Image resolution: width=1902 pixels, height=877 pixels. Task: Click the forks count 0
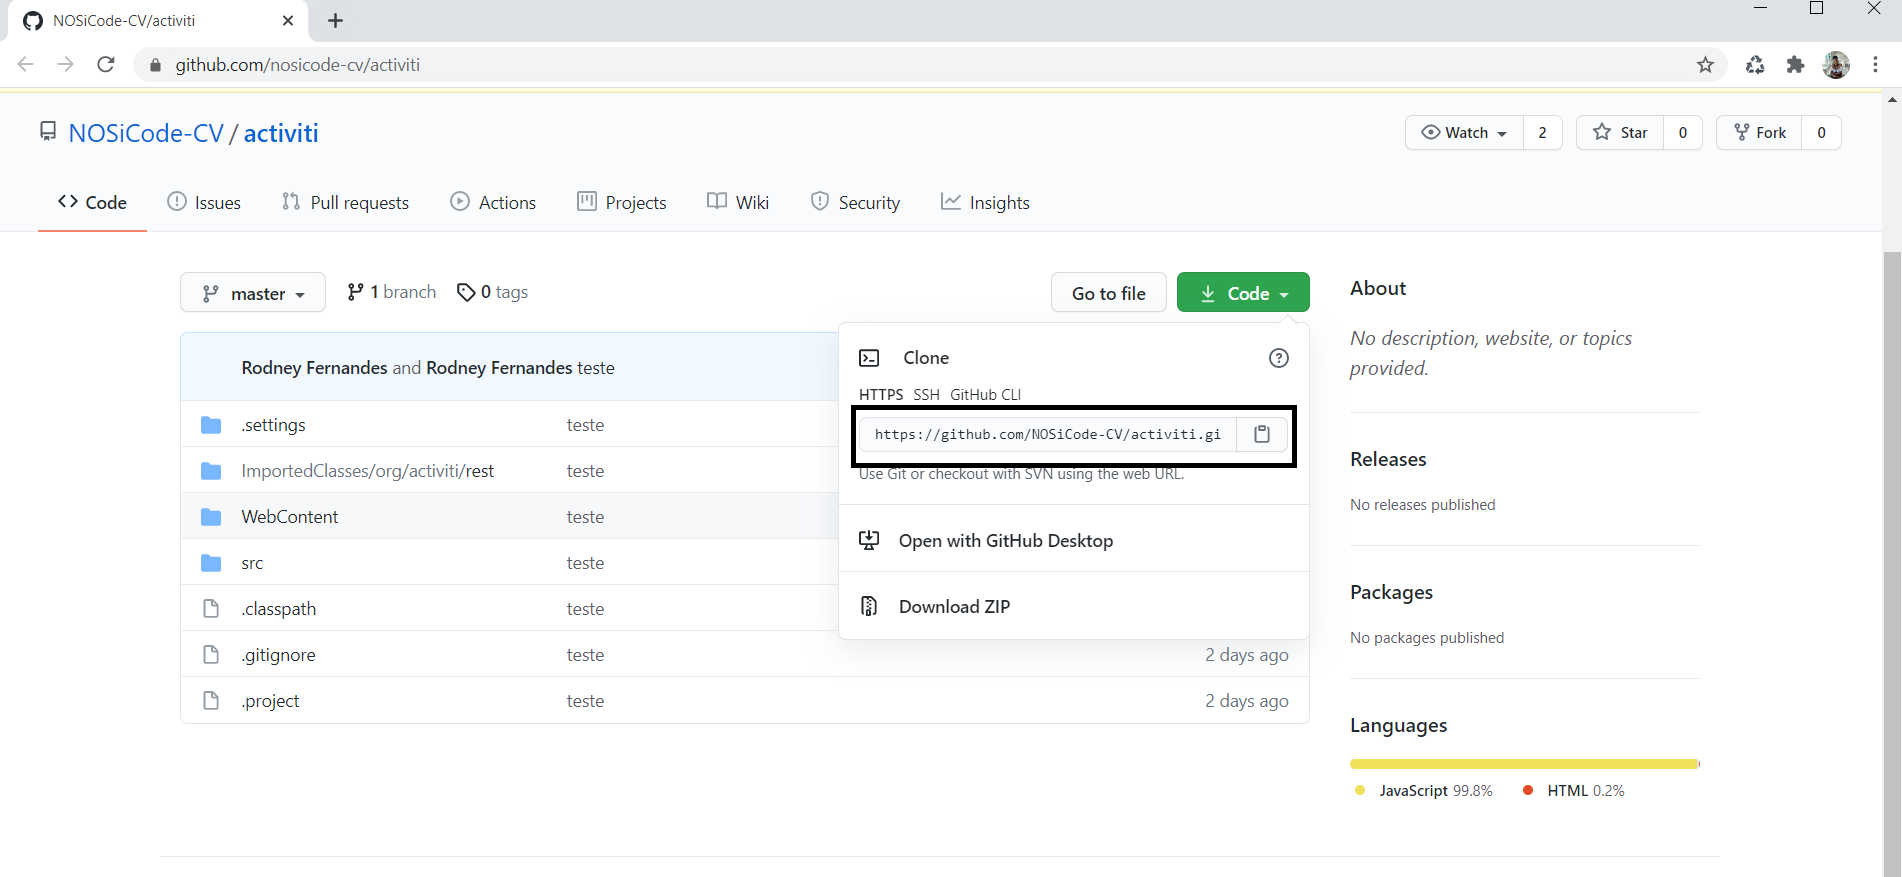[x=1821, y=133]
